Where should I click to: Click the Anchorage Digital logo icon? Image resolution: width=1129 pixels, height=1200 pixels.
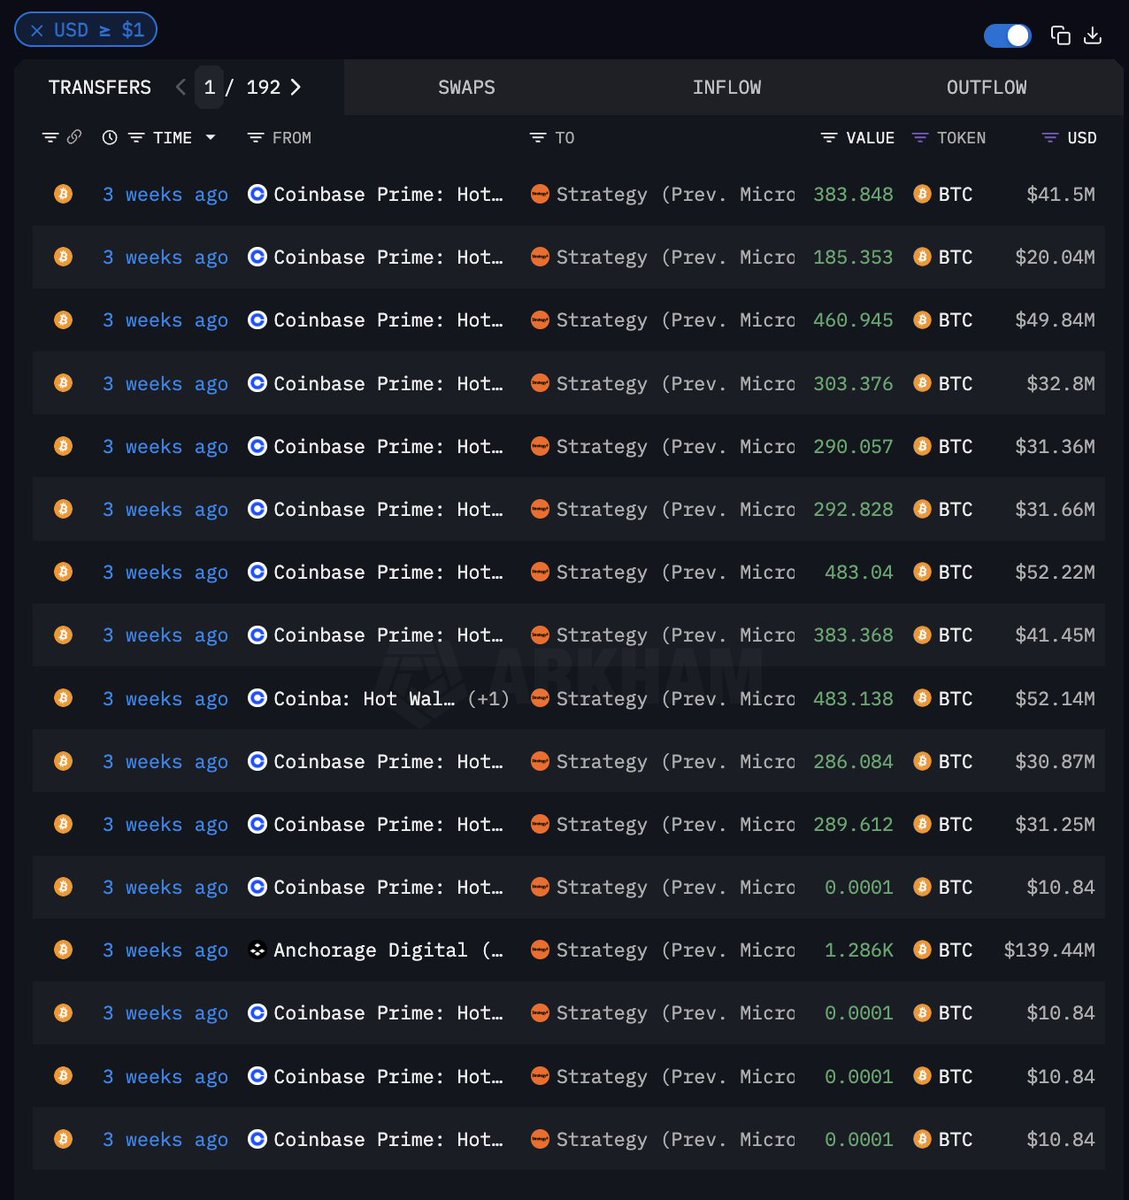[257, 950]
